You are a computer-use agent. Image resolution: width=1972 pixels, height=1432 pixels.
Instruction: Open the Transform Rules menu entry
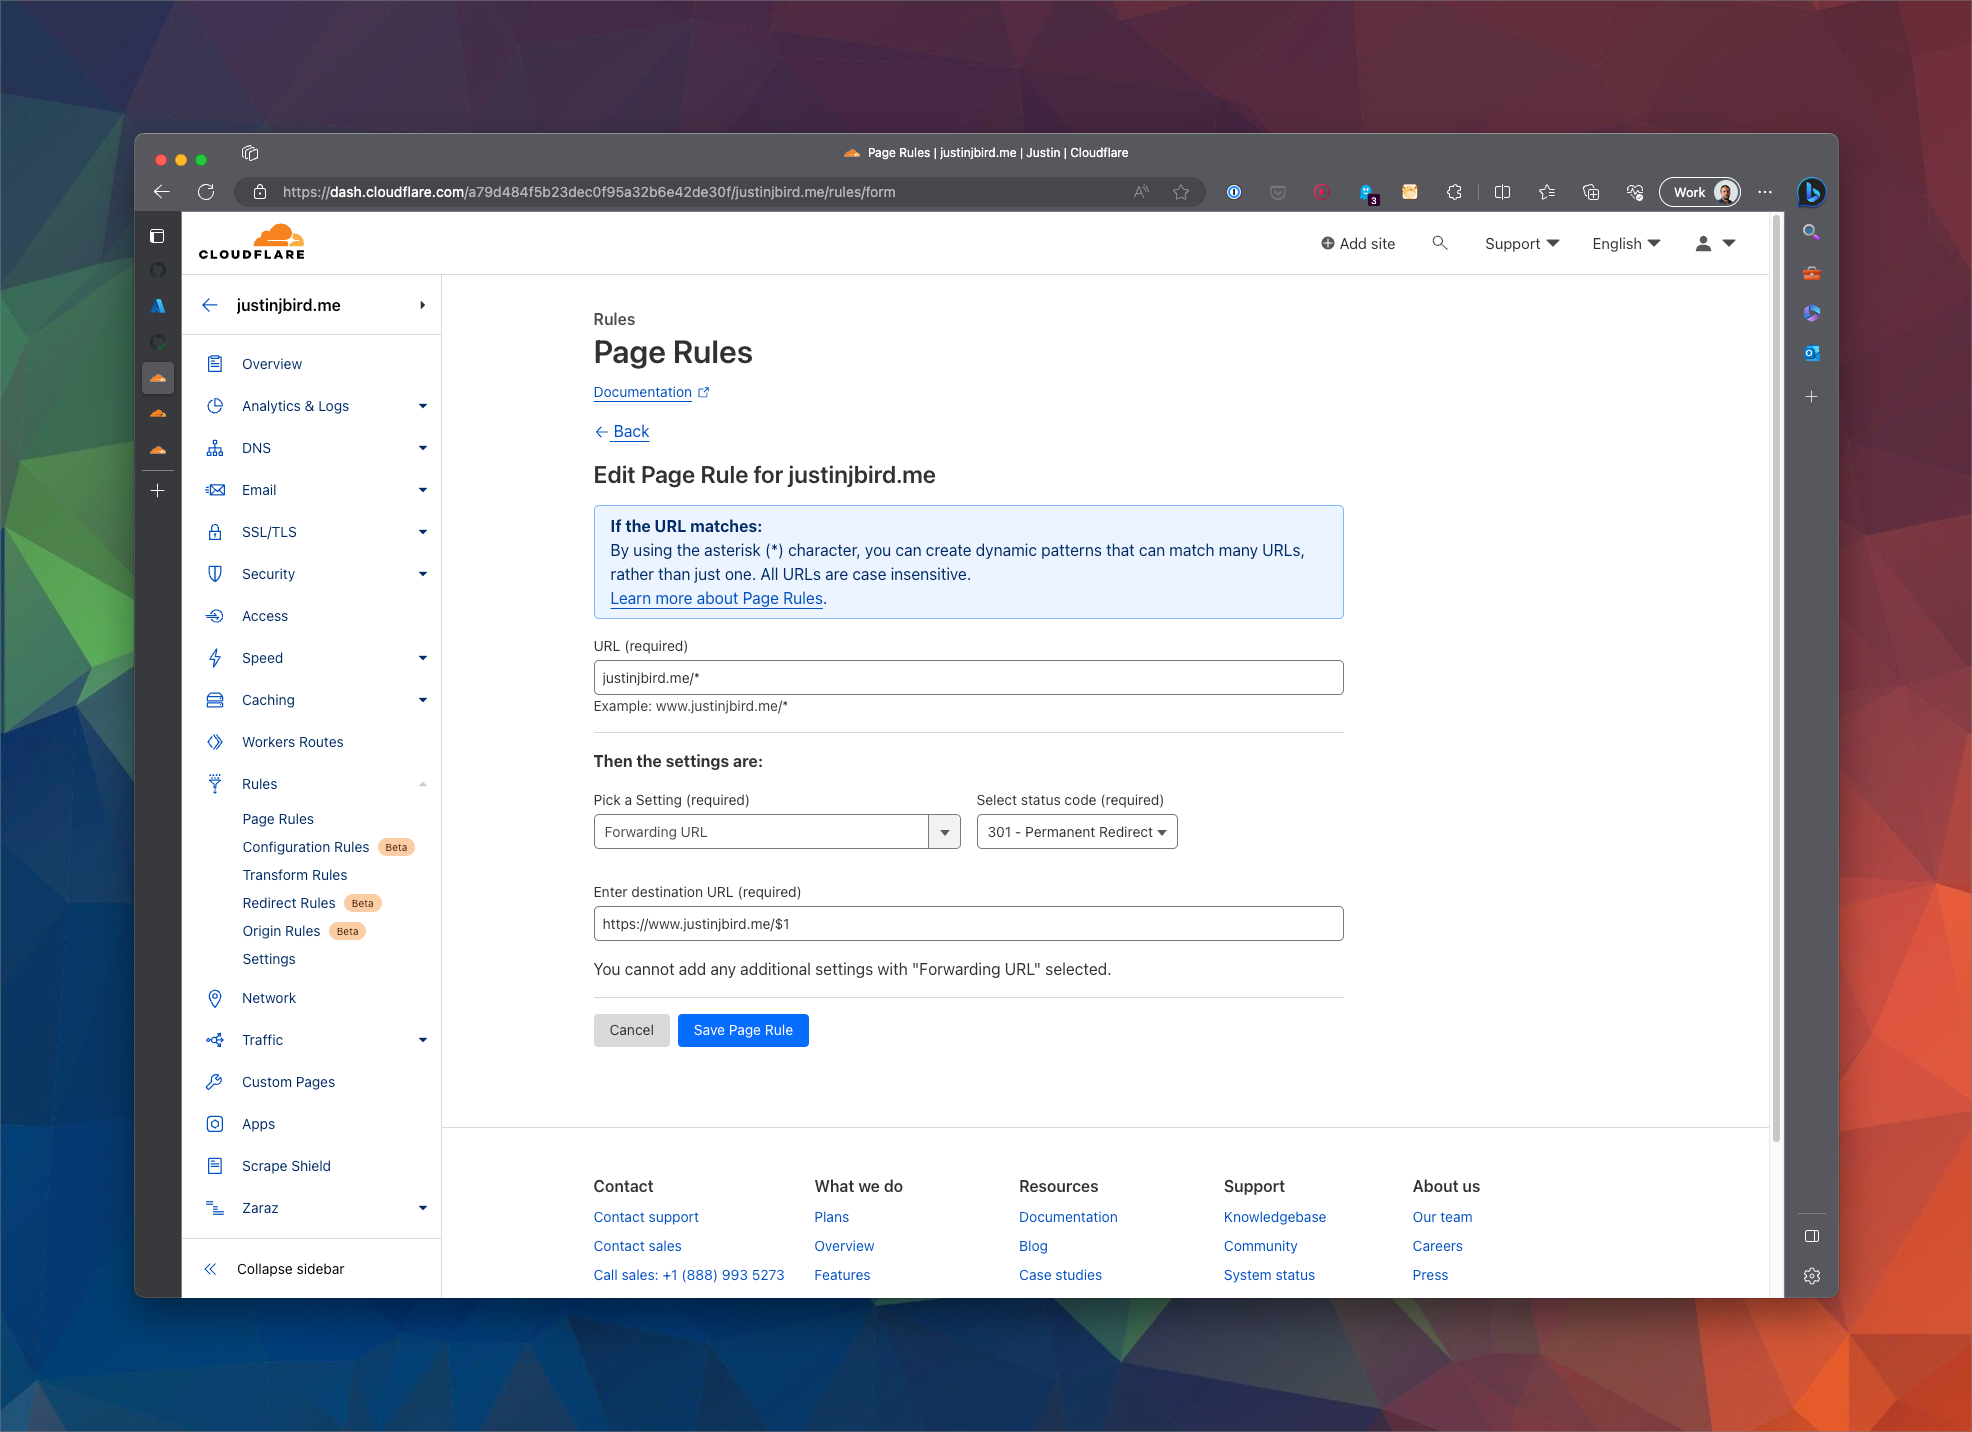point(295,874)
